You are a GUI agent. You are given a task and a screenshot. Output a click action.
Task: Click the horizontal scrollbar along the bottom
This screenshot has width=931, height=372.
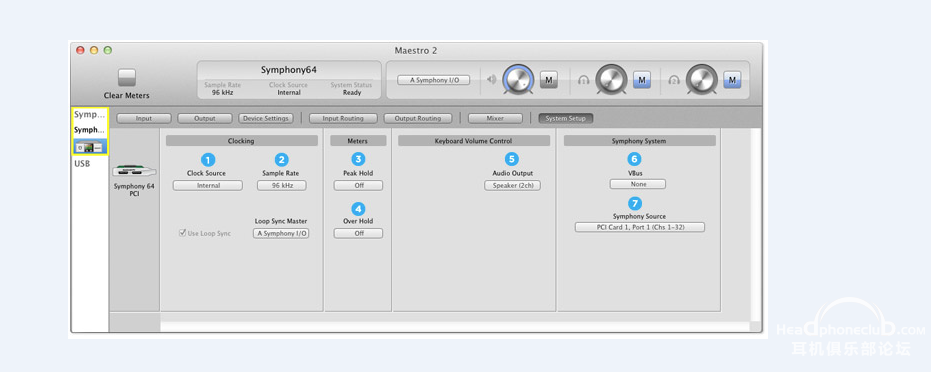click(x=455, y=327)
